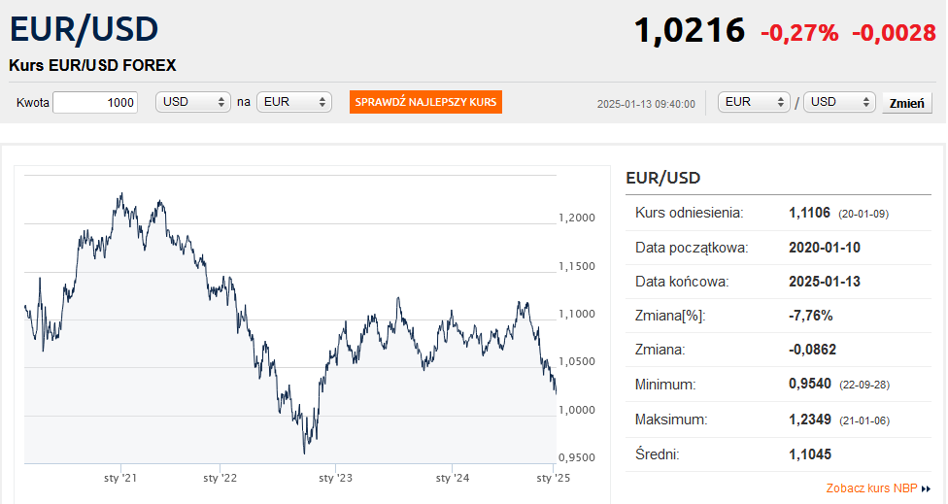Open the EUR target currency dropdown
This screenshot has width=948, height=504.
click(294, 102)
